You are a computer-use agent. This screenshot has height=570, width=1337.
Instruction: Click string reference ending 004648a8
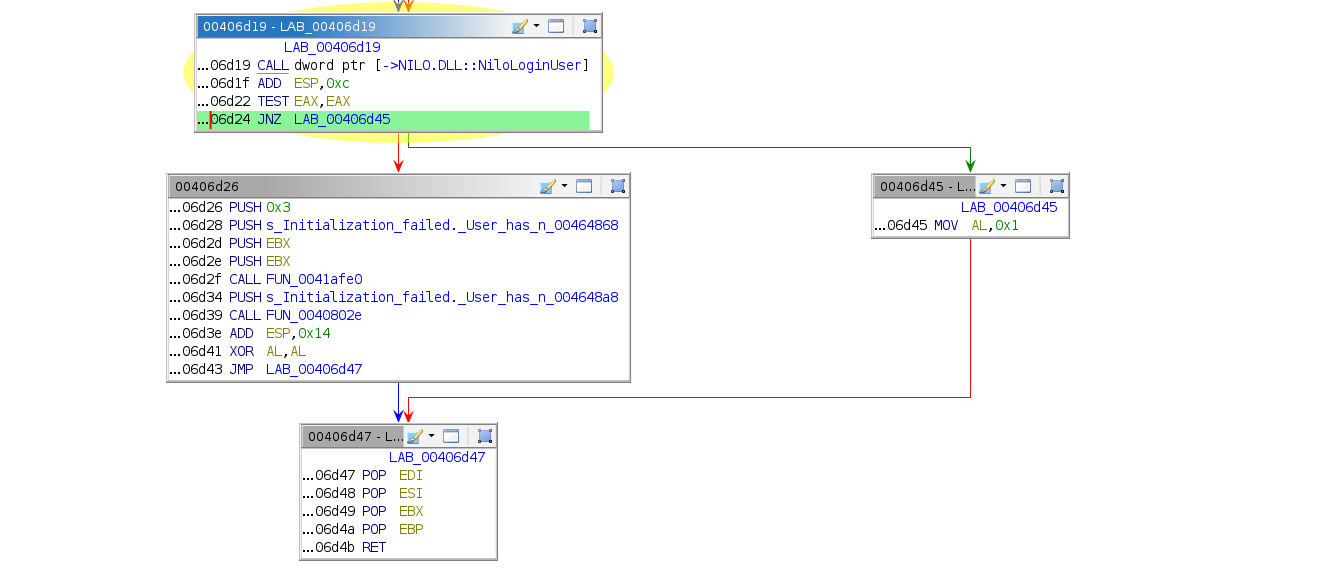(x=442, y=298)
